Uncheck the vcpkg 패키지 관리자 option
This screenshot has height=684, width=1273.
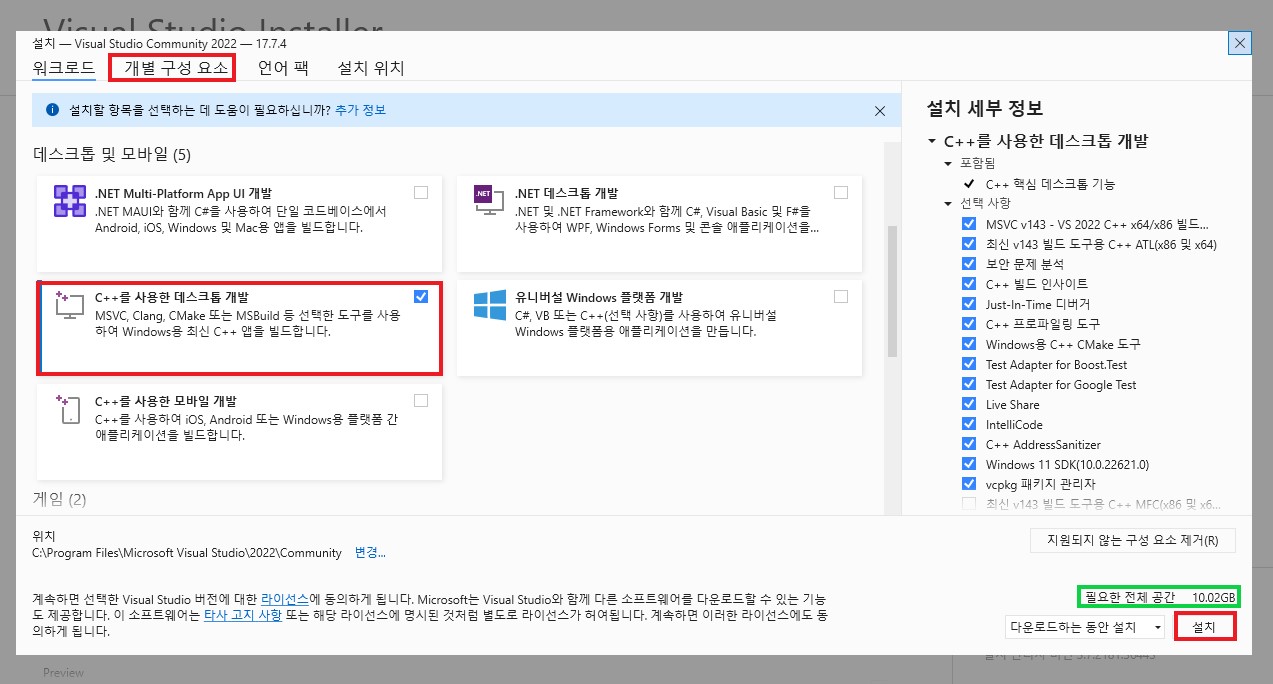[969, 484]
